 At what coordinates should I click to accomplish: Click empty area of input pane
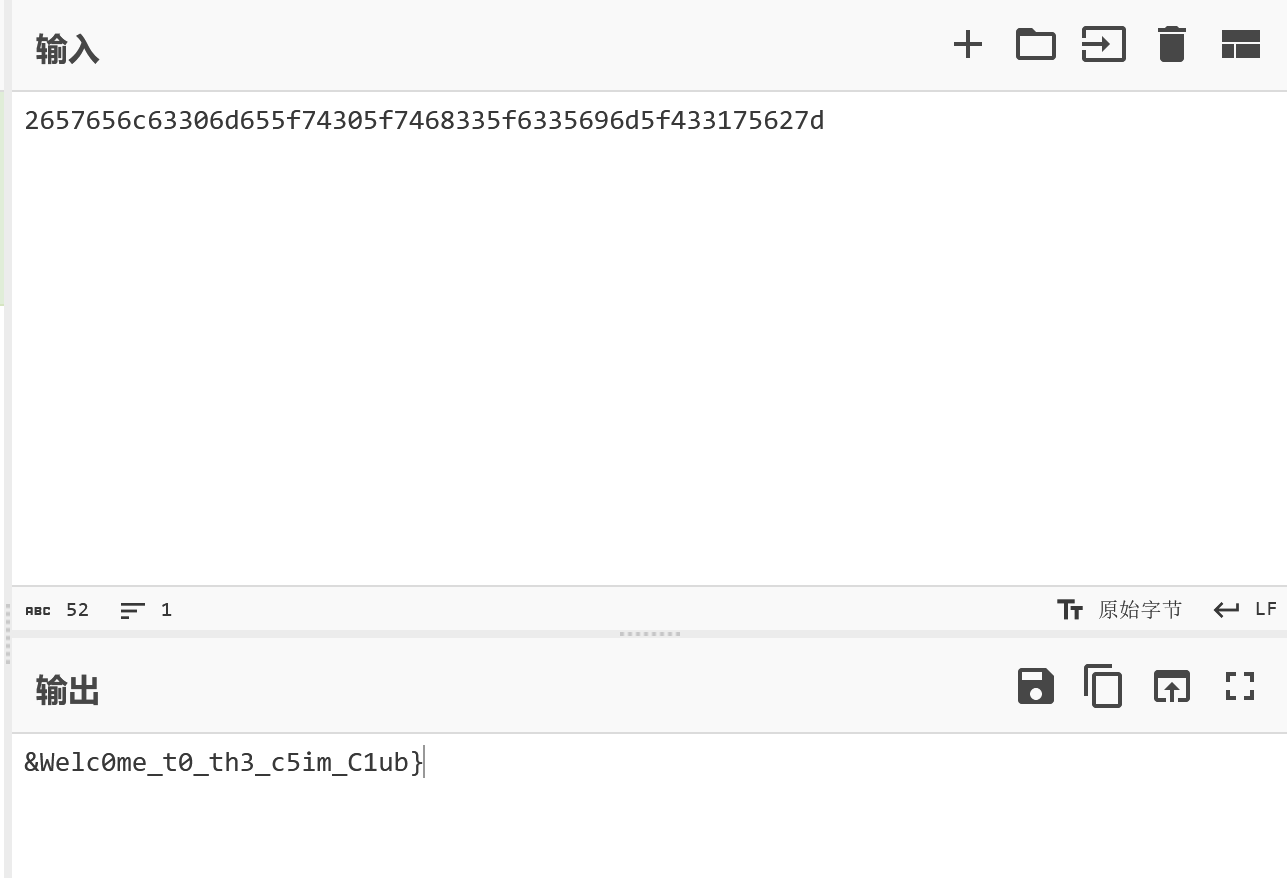point(649,360)
